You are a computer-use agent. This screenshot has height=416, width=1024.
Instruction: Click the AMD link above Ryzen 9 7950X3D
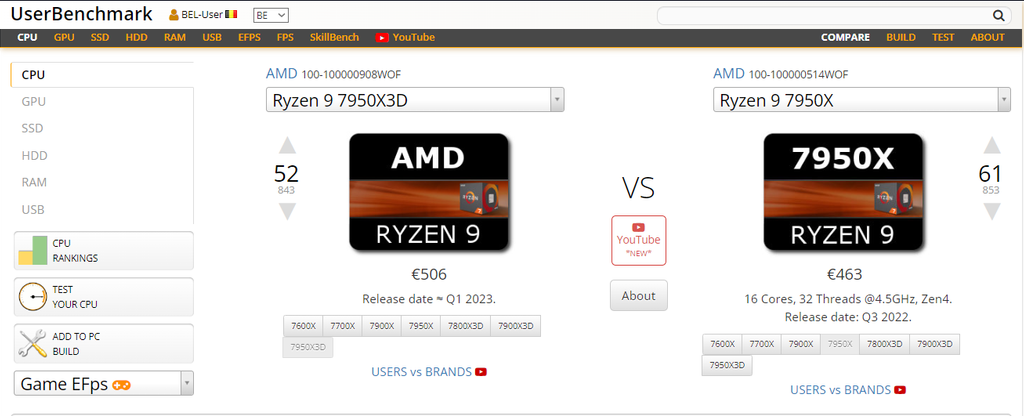coord(281,74)
